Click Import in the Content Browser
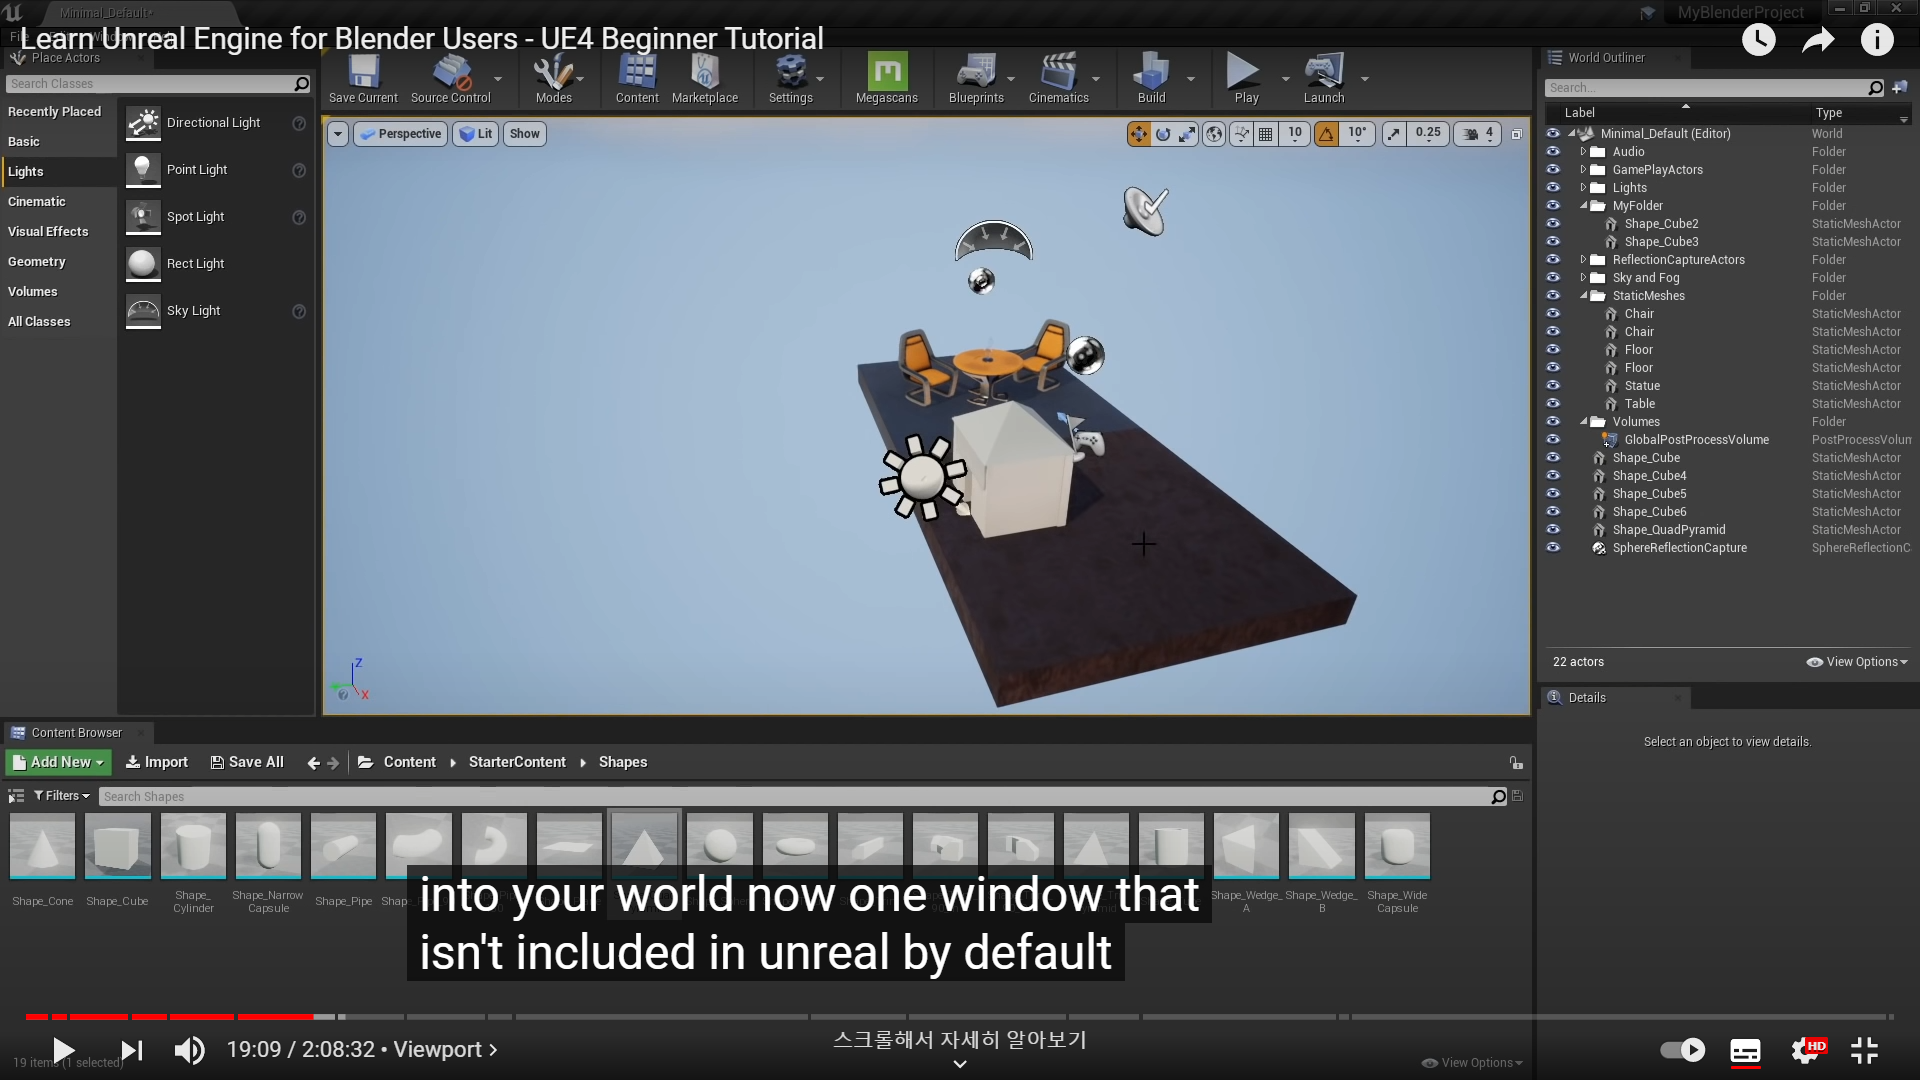 click(x=157, y=762)
